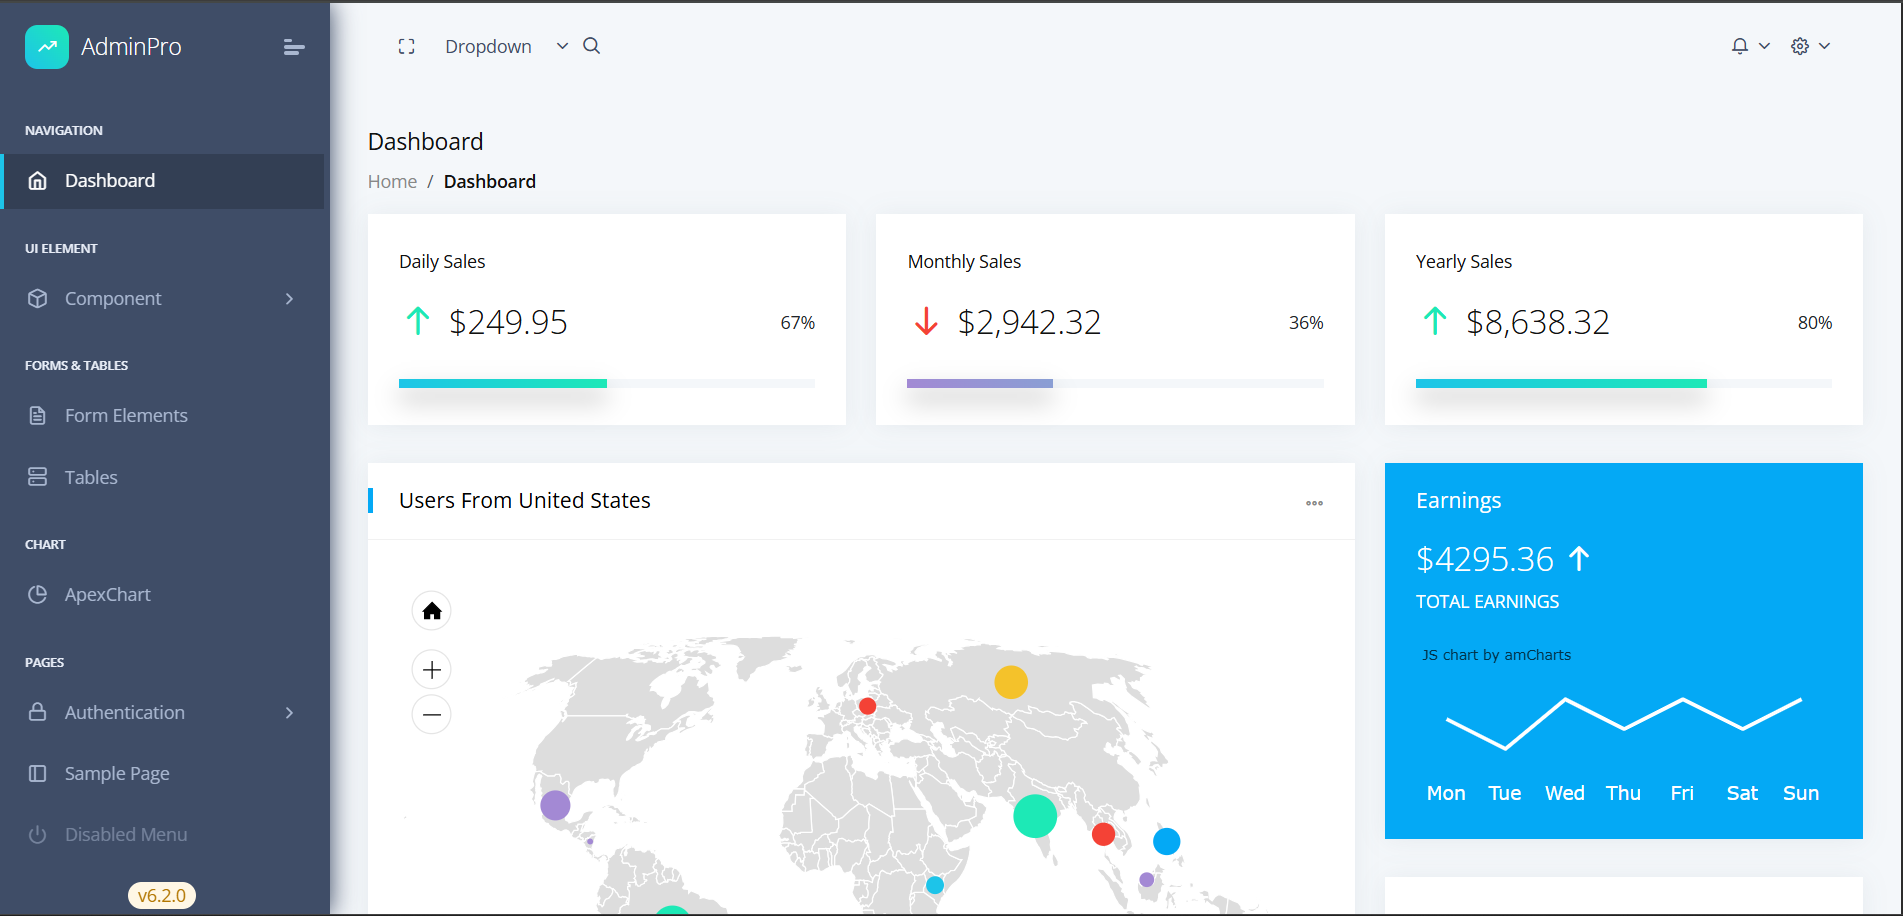Click the Disabled Menu power icon

(x=38, y=834)
